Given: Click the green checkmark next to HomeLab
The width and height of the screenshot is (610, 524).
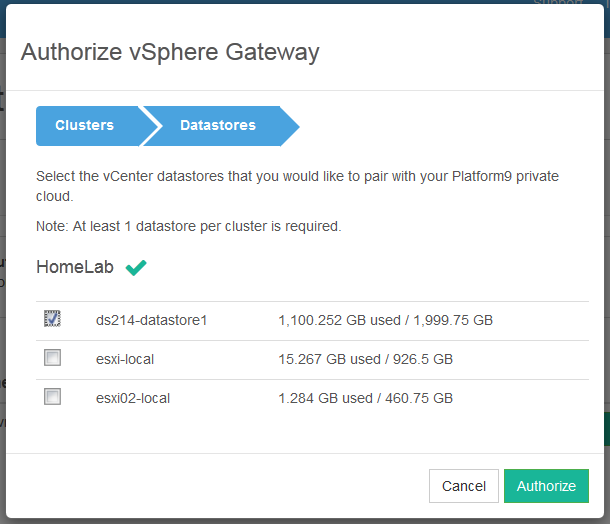Looking at the screenshot, I should 136,267.
